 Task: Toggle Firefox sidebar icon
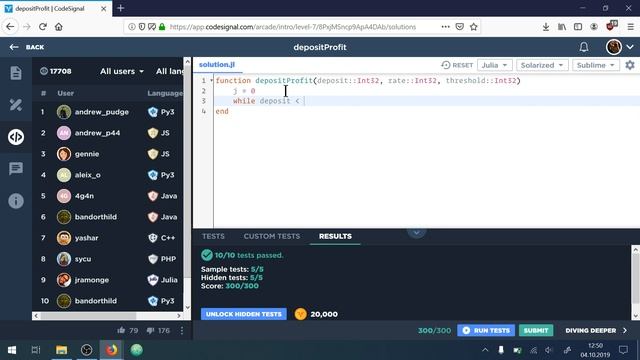(x=578, y=27)
